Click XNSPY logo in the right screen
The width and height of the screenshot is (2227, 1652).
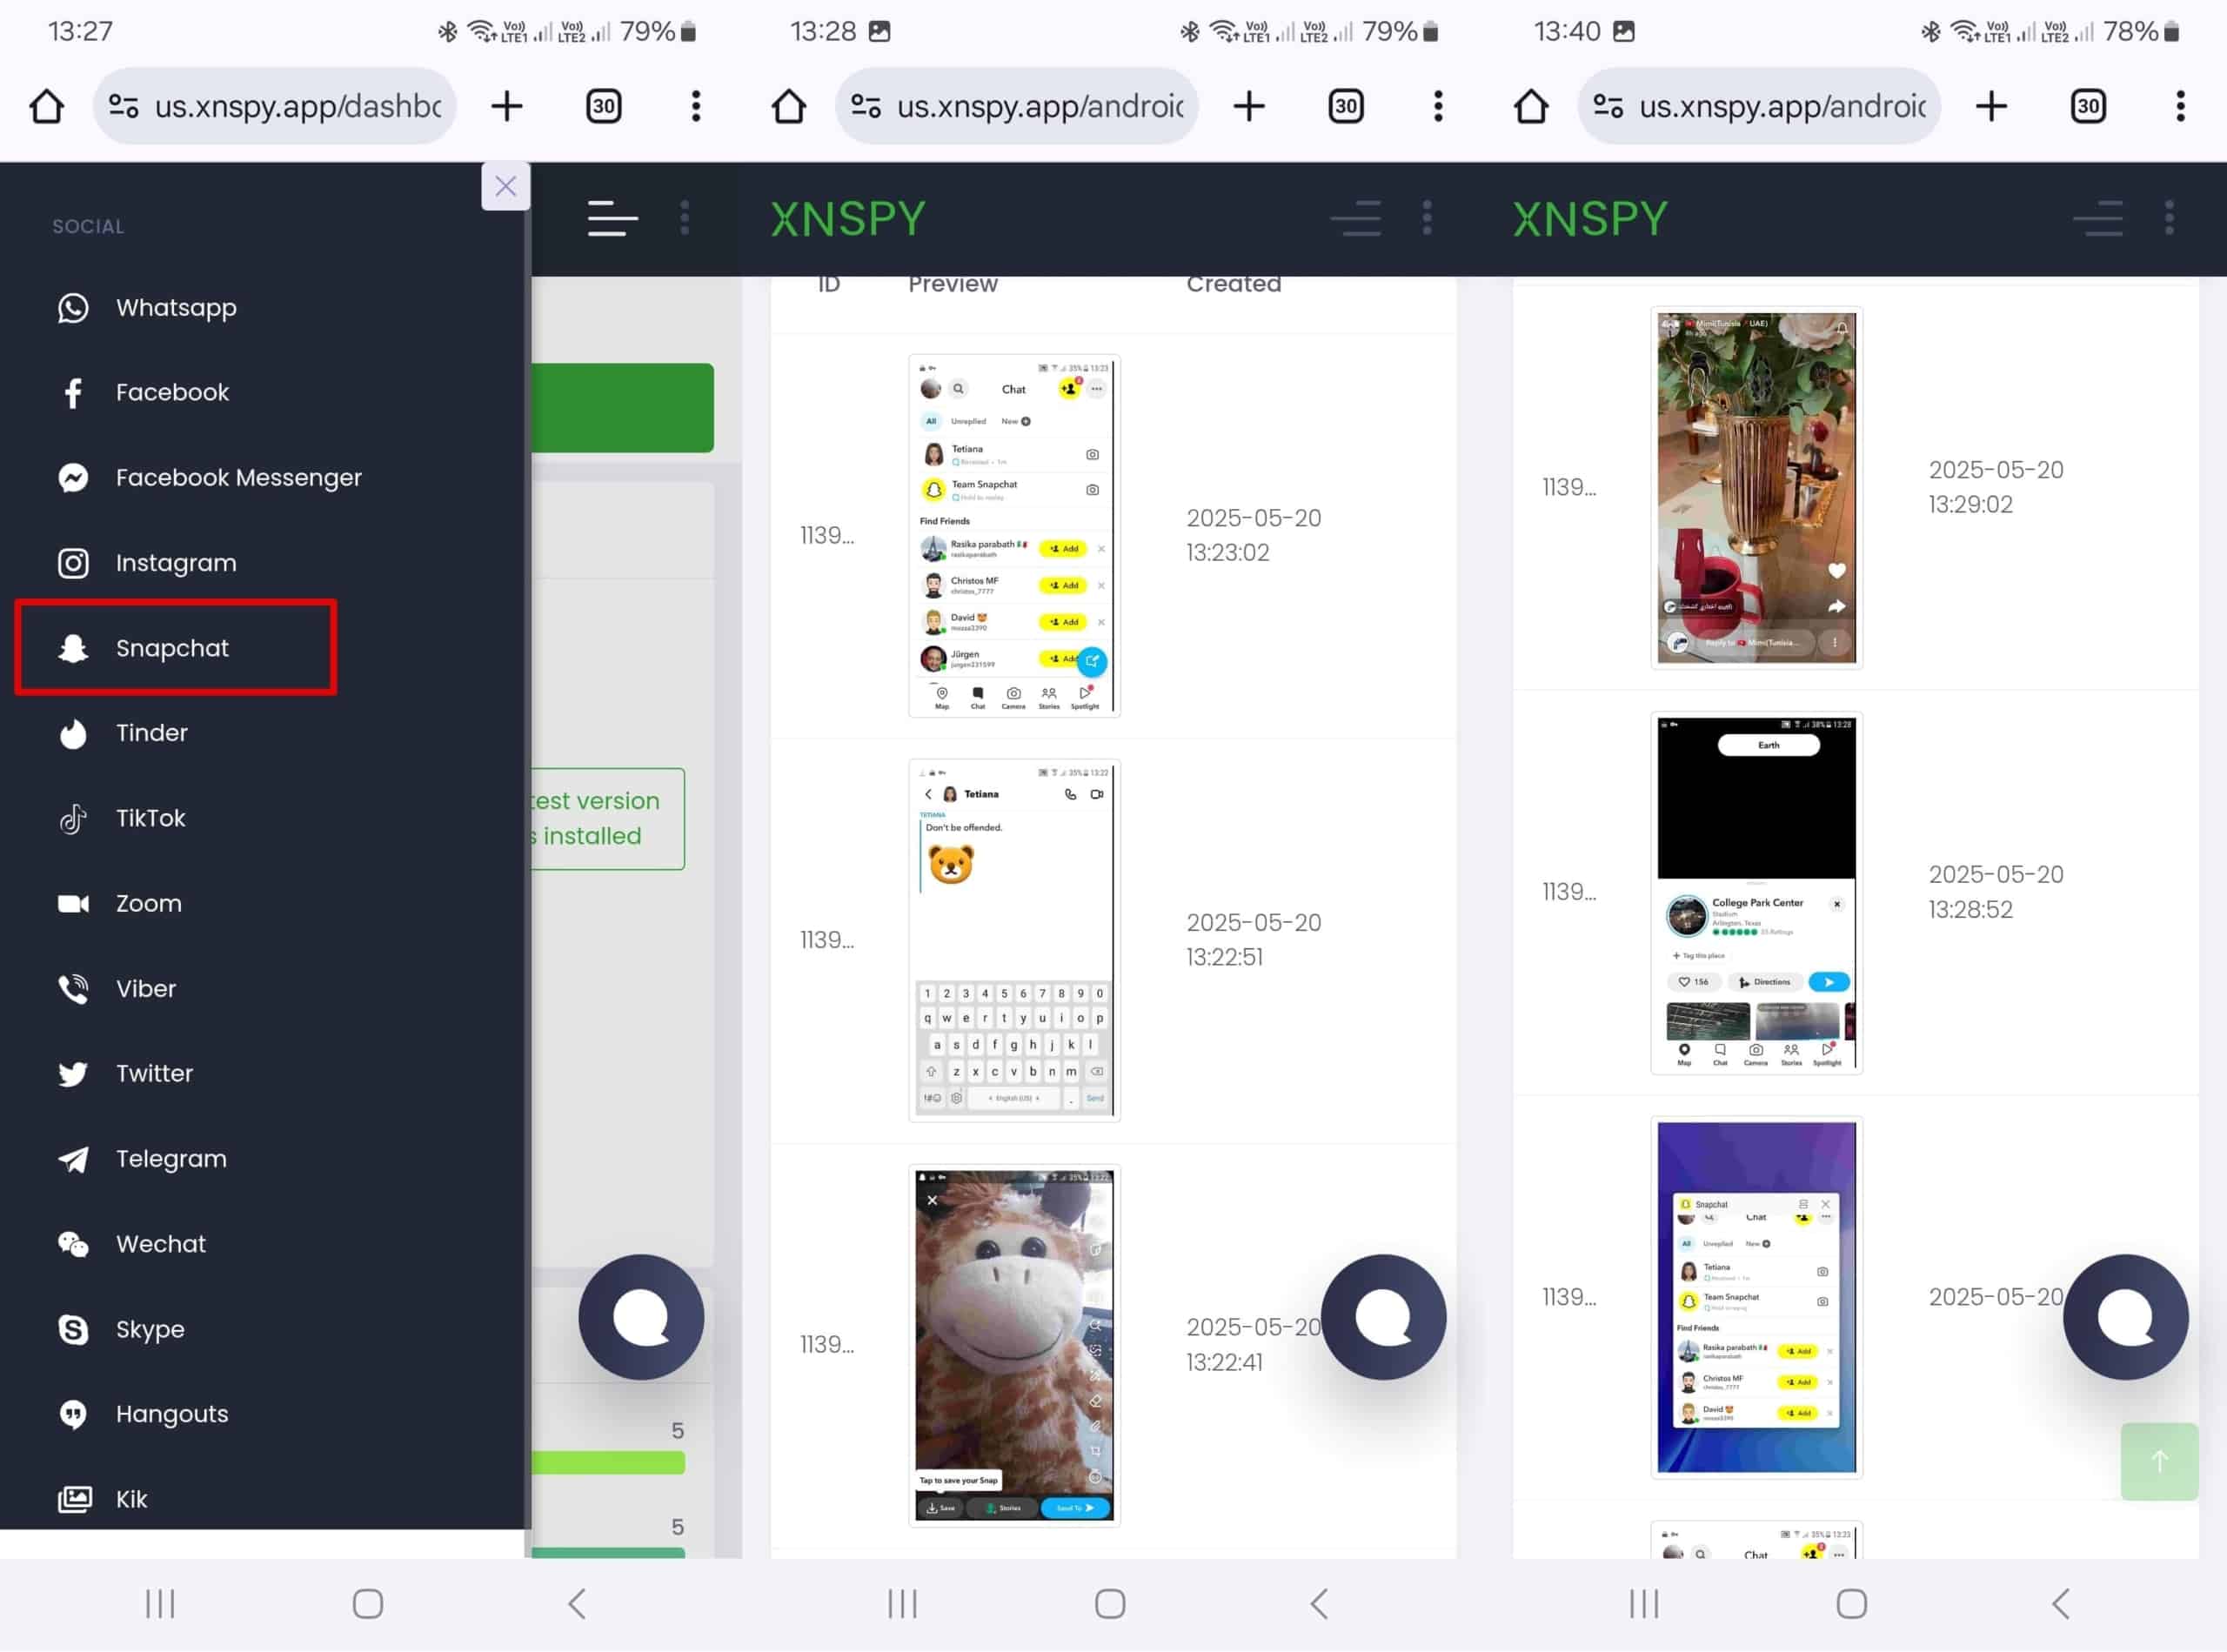point(1590,219)
